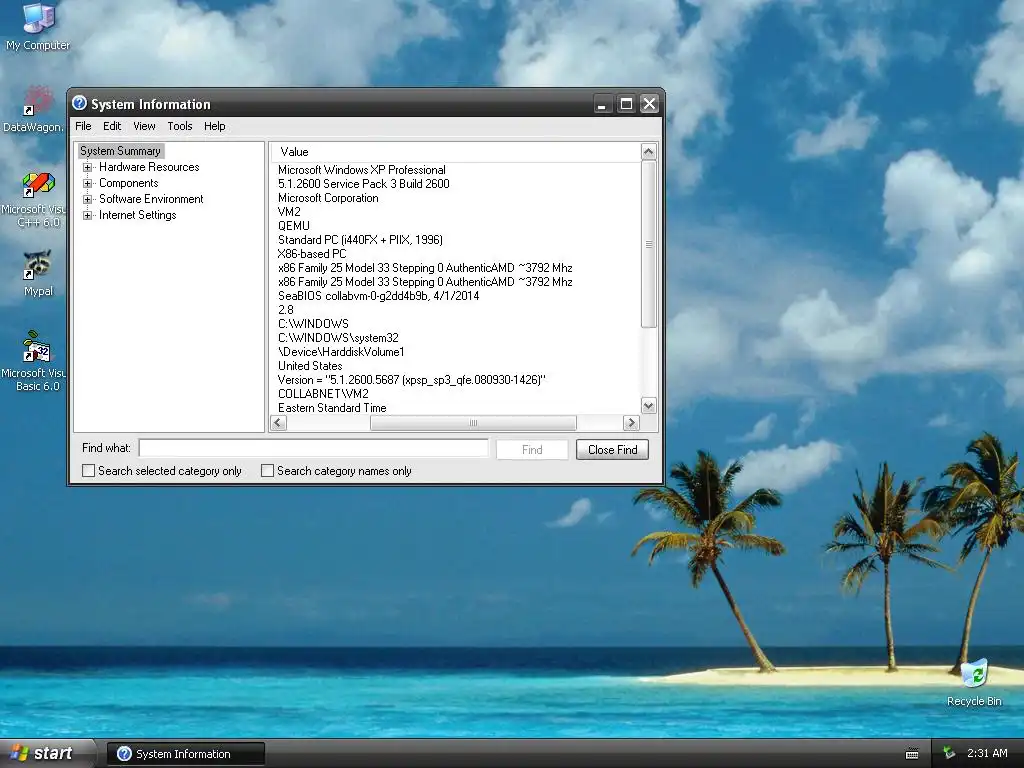The width and height of the screenshot is (1024, 768).
Task: Click System Information taskbar button
Action: 185,754
